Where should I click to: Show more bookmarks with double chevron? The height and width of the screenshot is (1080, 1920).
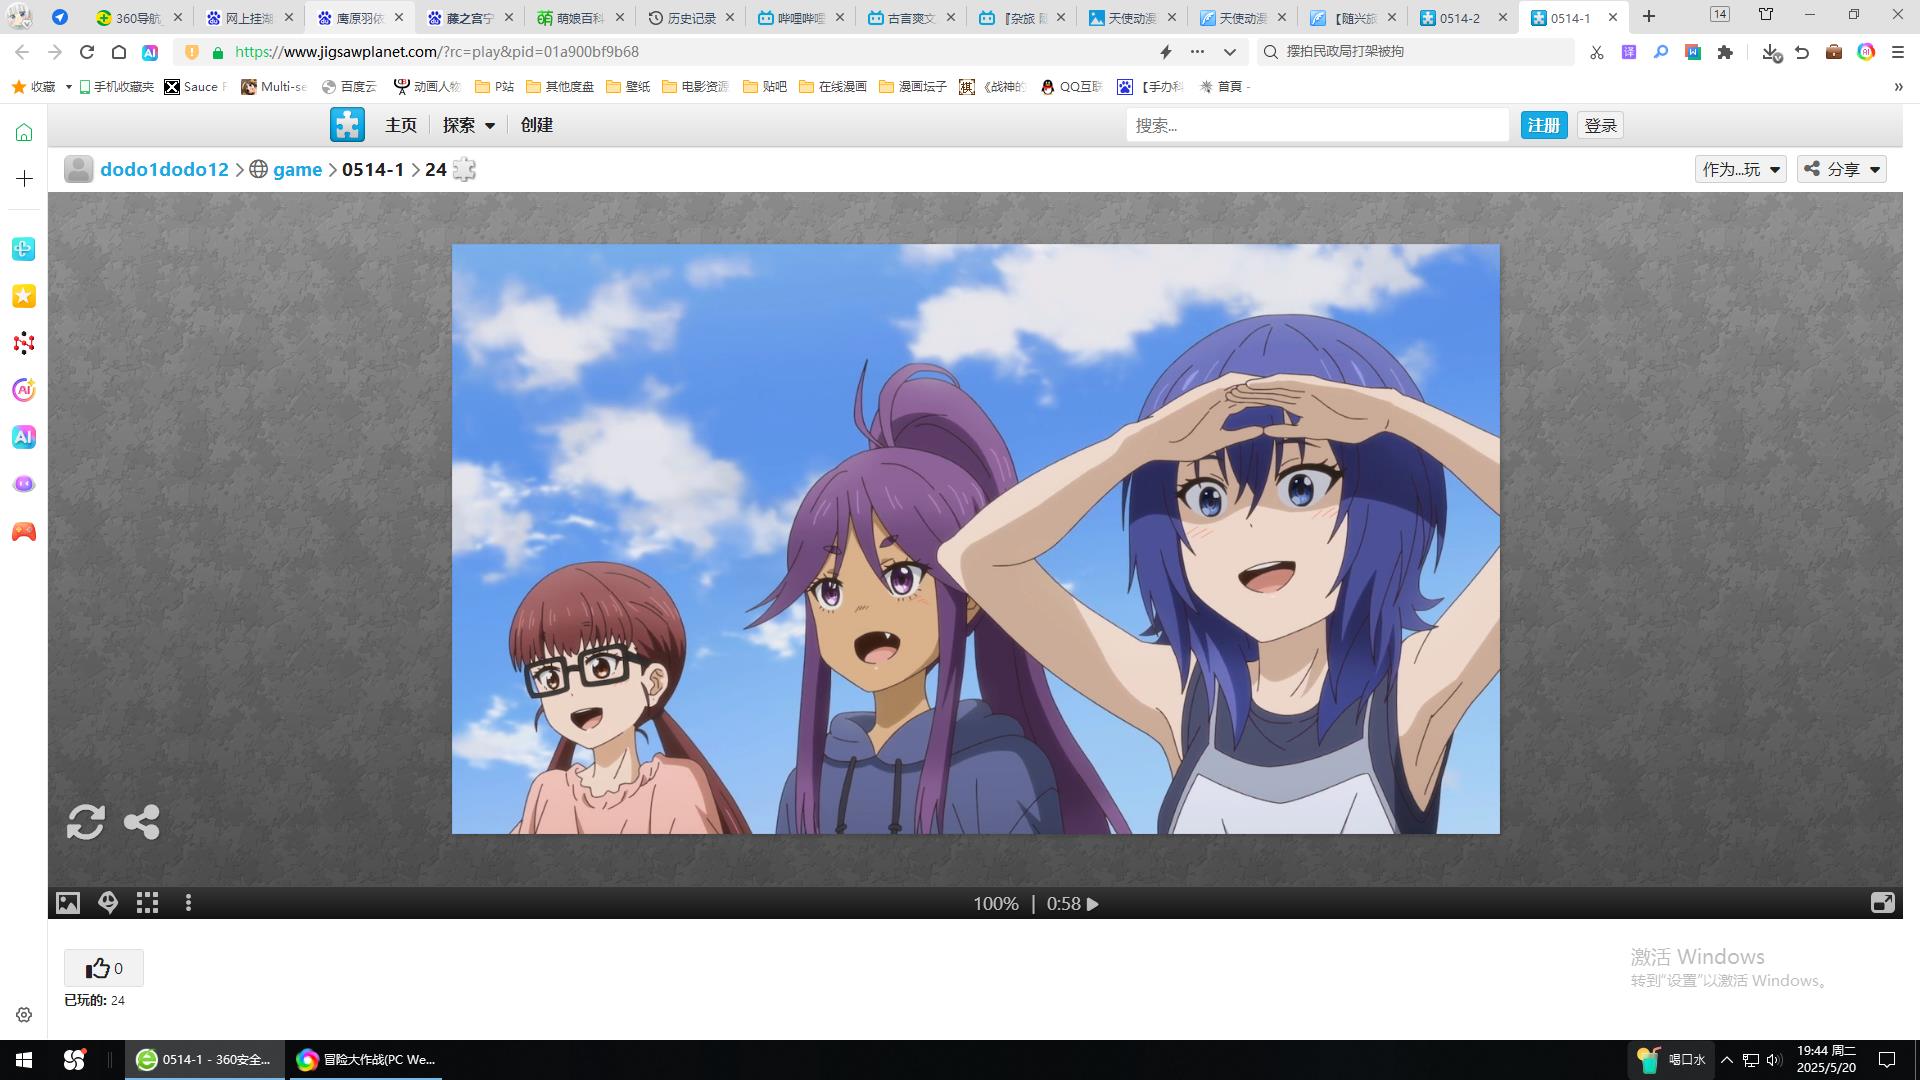pos(1898,87)
